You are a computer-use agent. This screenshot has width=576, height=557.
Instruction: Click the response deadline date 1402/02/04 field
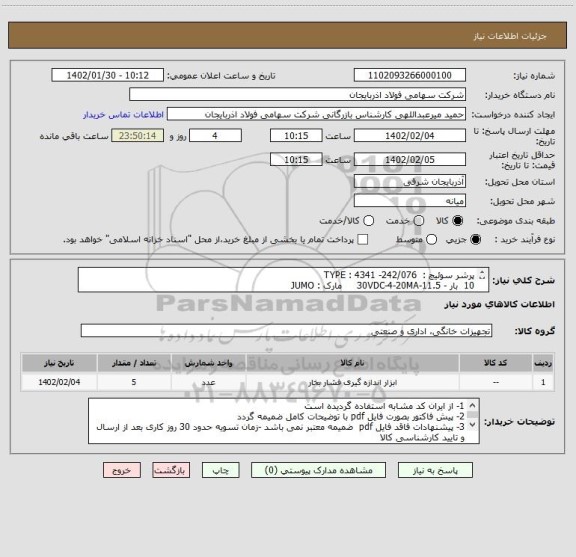(x=410, y=136)
